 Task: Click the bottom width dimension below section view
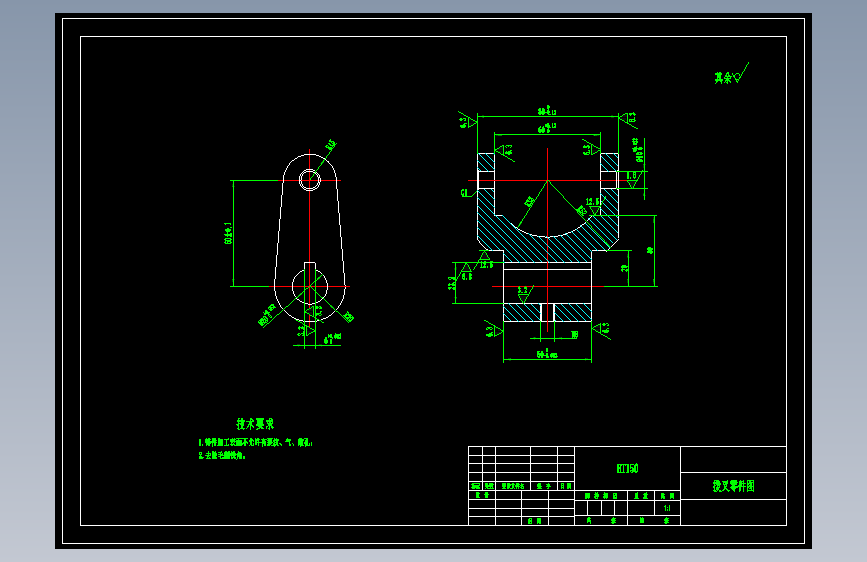pyautogui.click(x=547, y=353)
